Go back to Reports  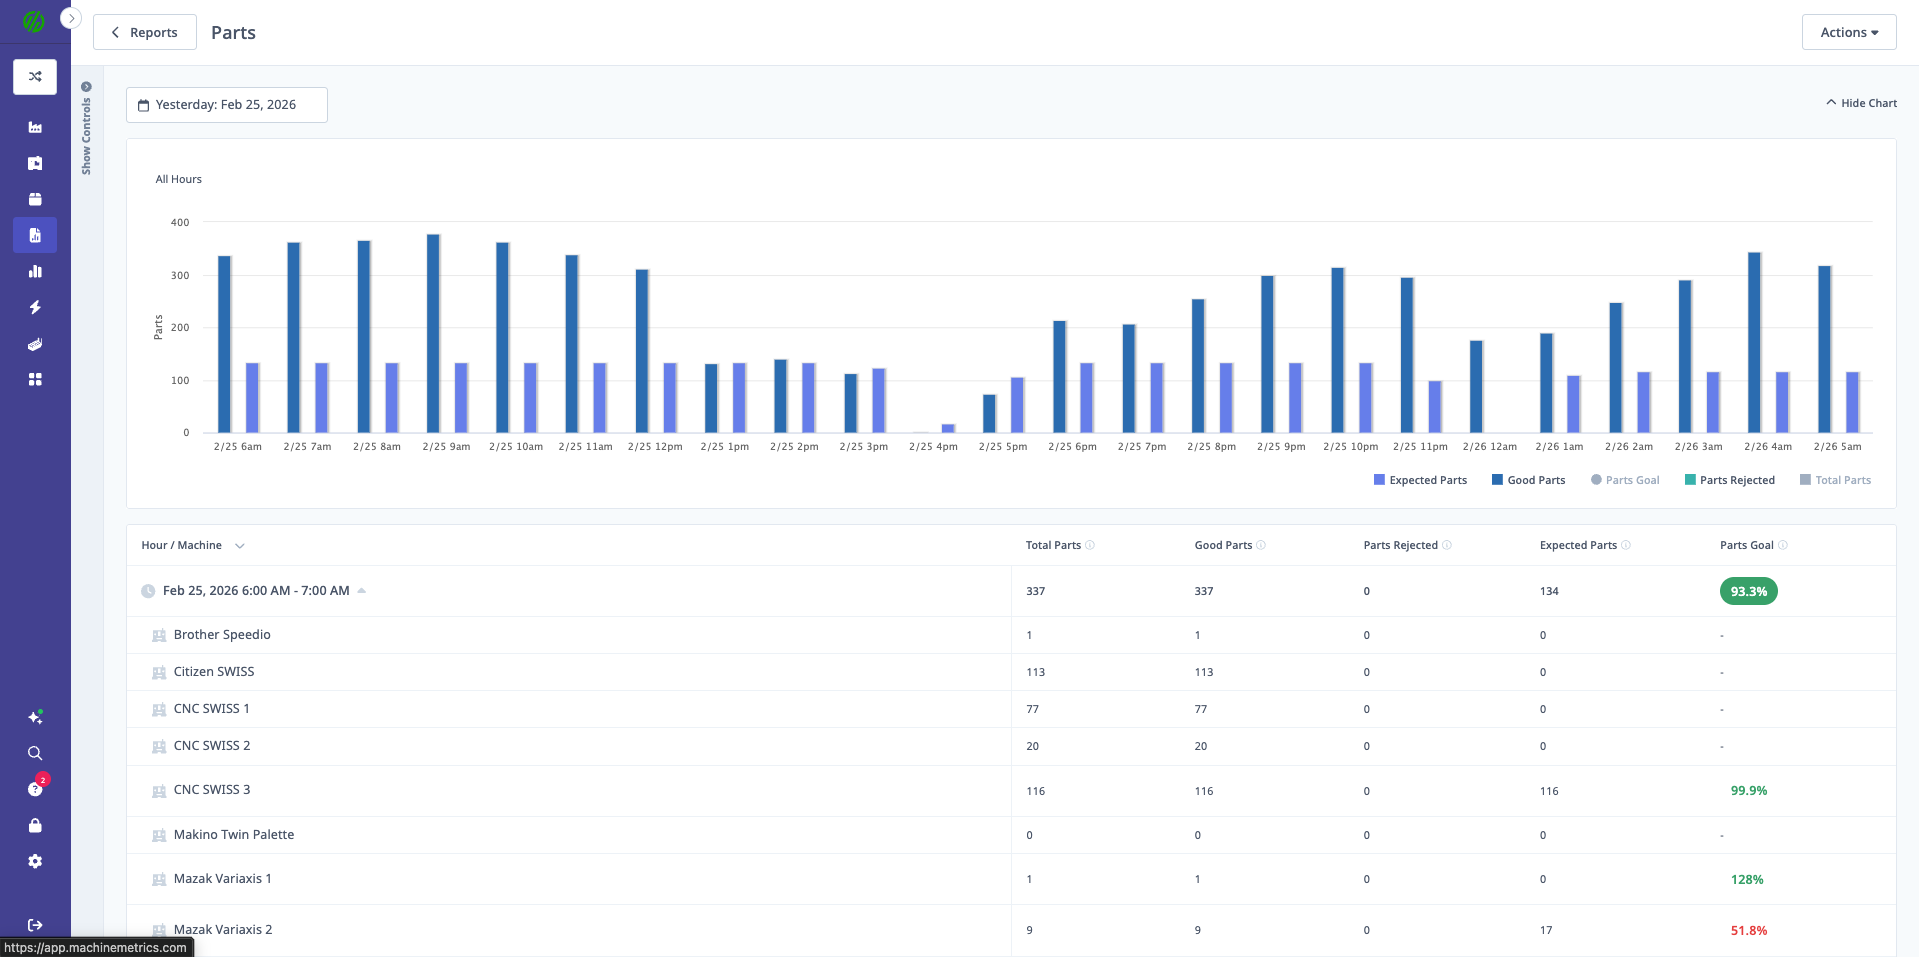click(145, 32)
